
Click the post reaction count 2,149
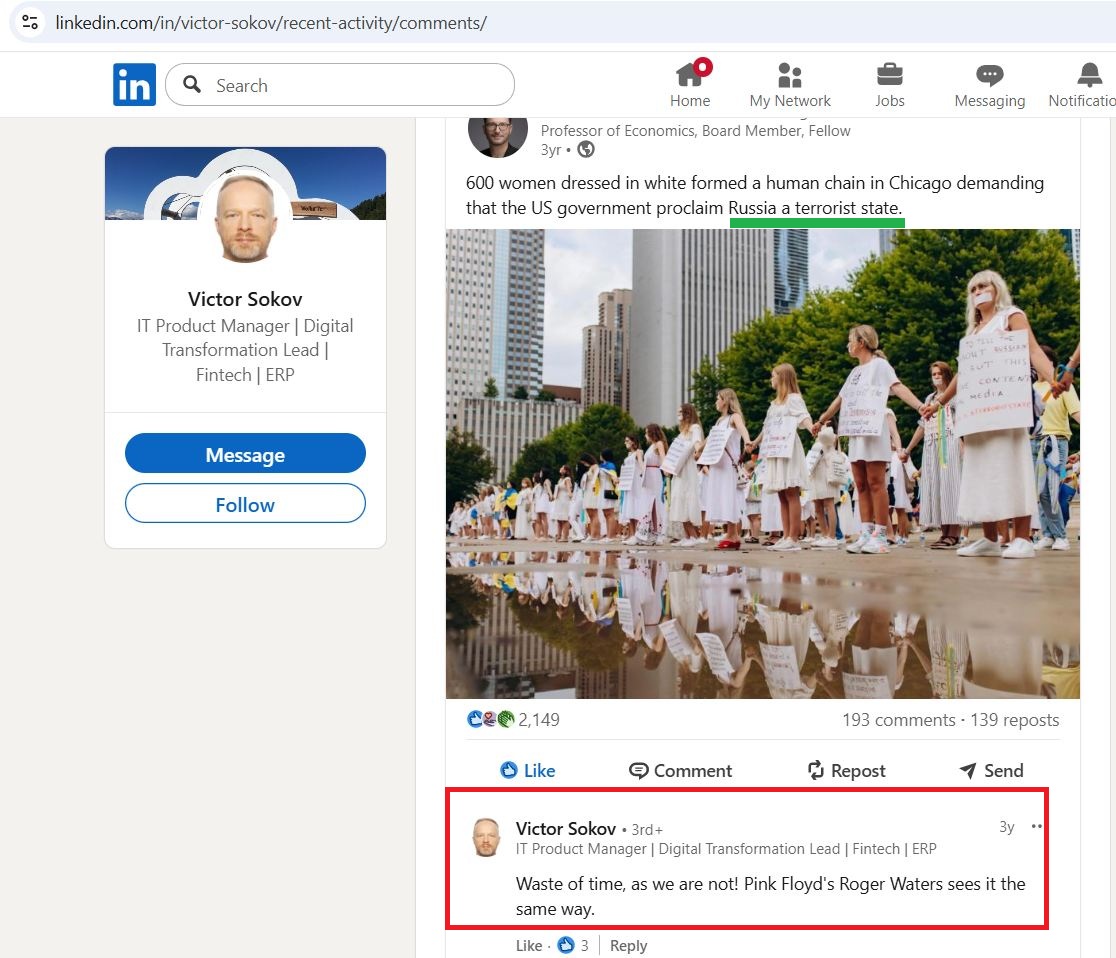tap(541, 719)
